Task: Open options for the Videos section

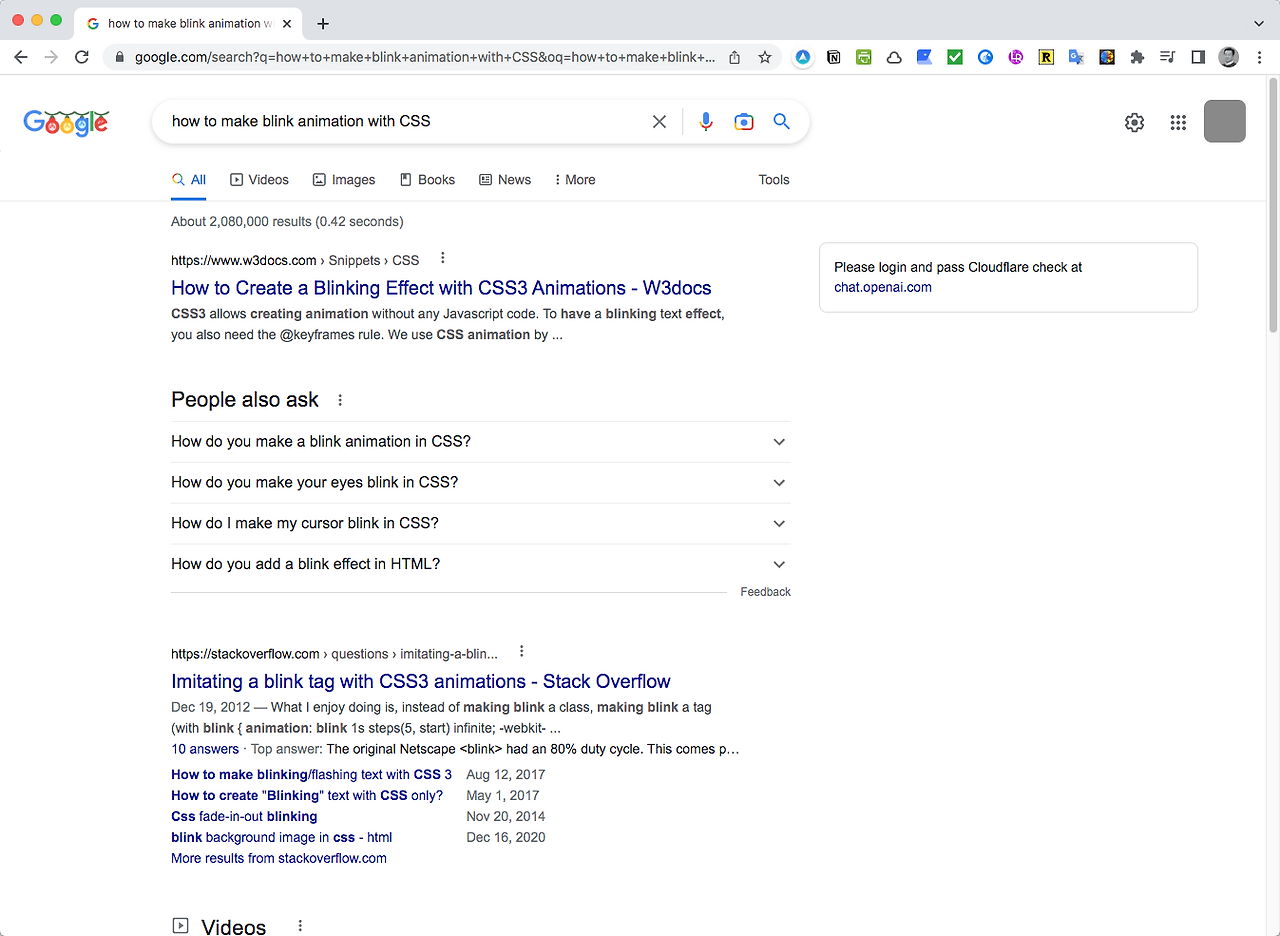Action: pos(300,926)
